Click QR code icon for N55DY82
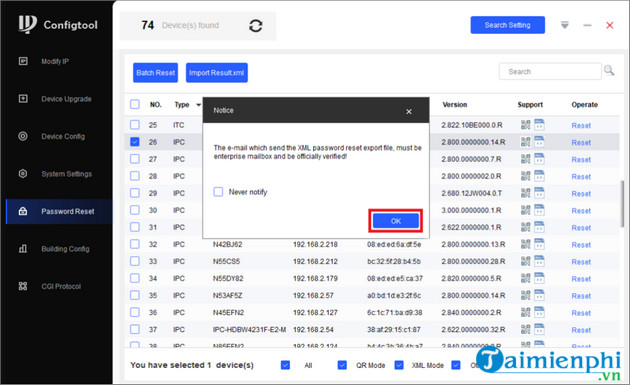 526,278
